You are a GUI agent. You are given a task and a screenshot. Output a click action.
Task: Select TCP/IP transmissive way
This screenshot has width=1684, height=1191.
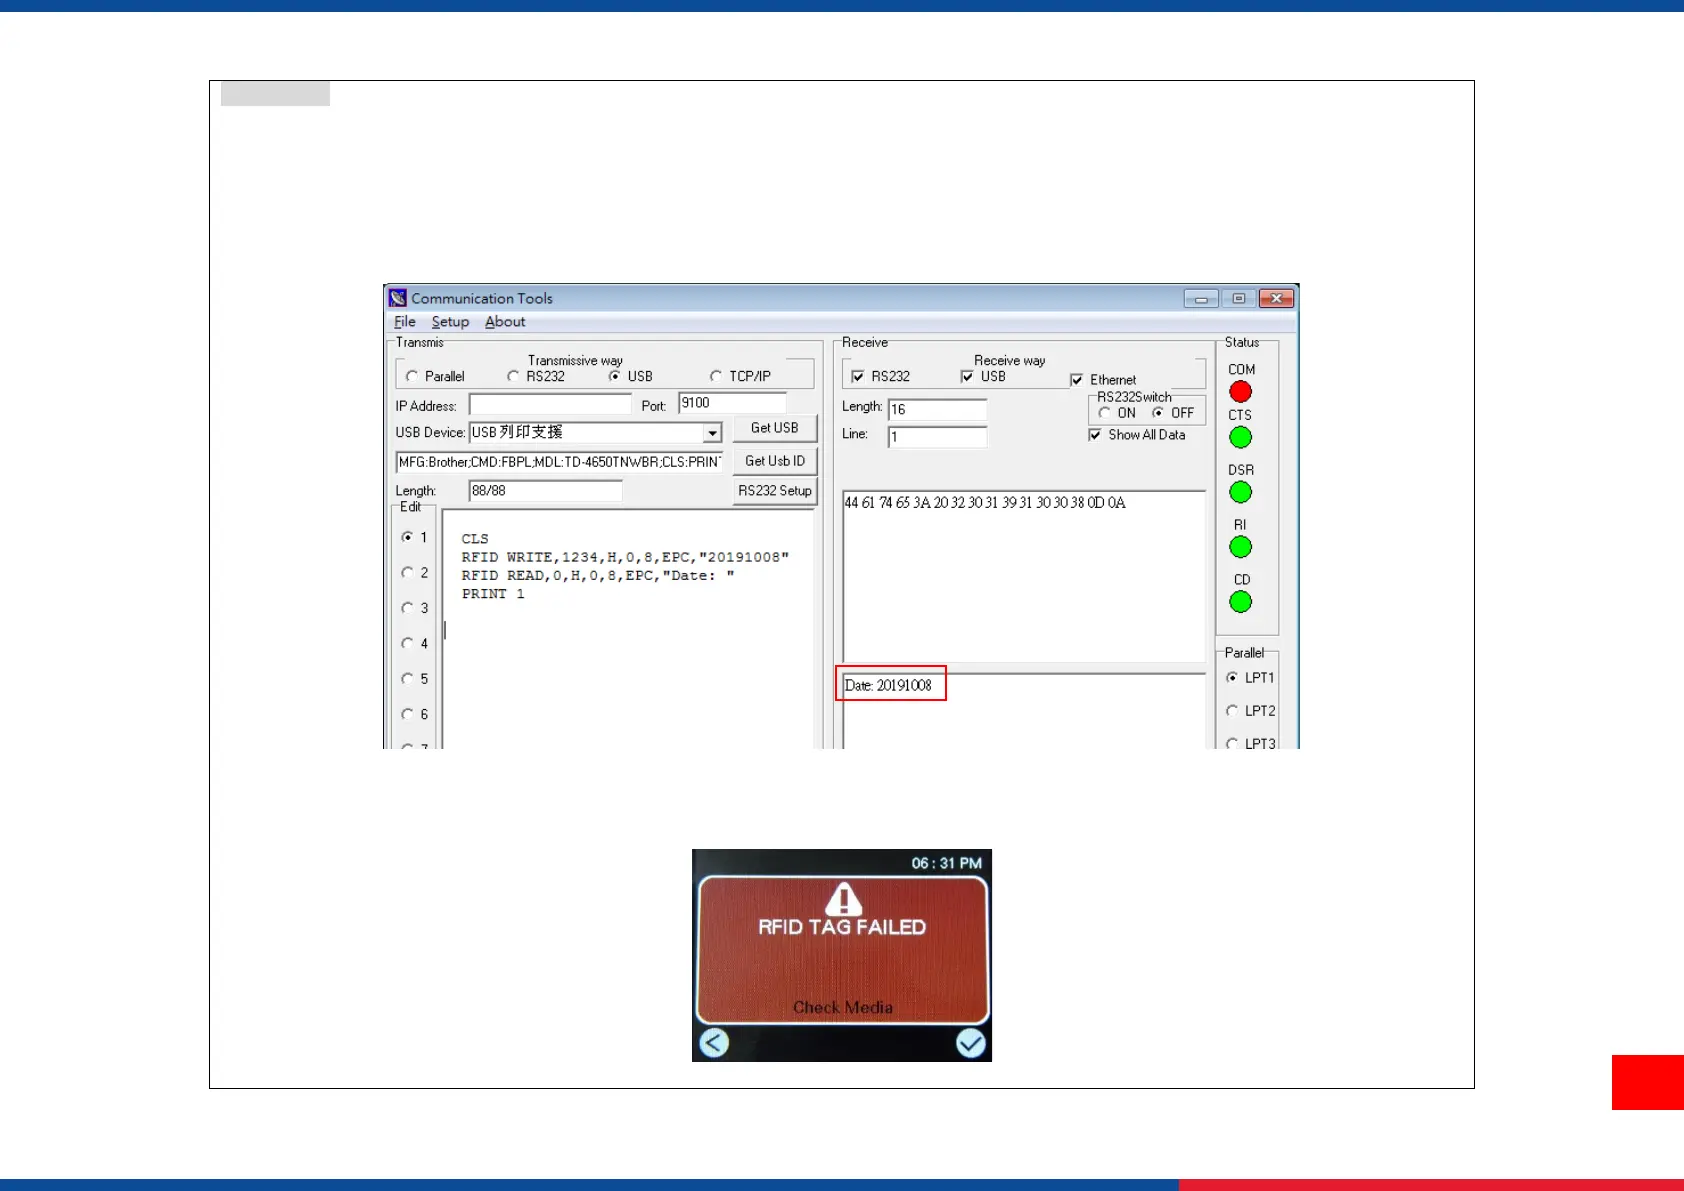click(716, 376)
